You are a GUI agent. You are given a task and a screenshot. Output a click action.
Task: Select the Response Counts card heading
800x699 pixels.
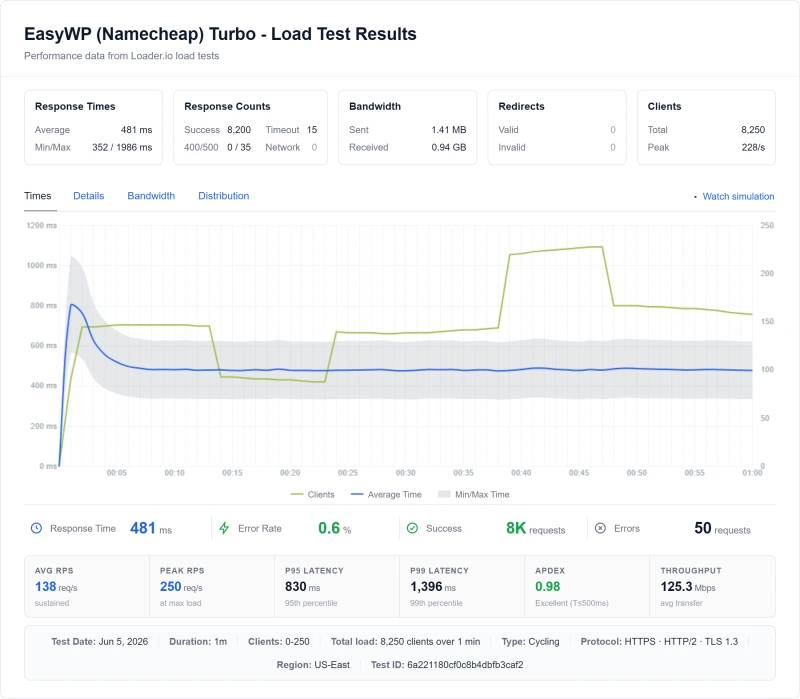[x=227, y=106]
